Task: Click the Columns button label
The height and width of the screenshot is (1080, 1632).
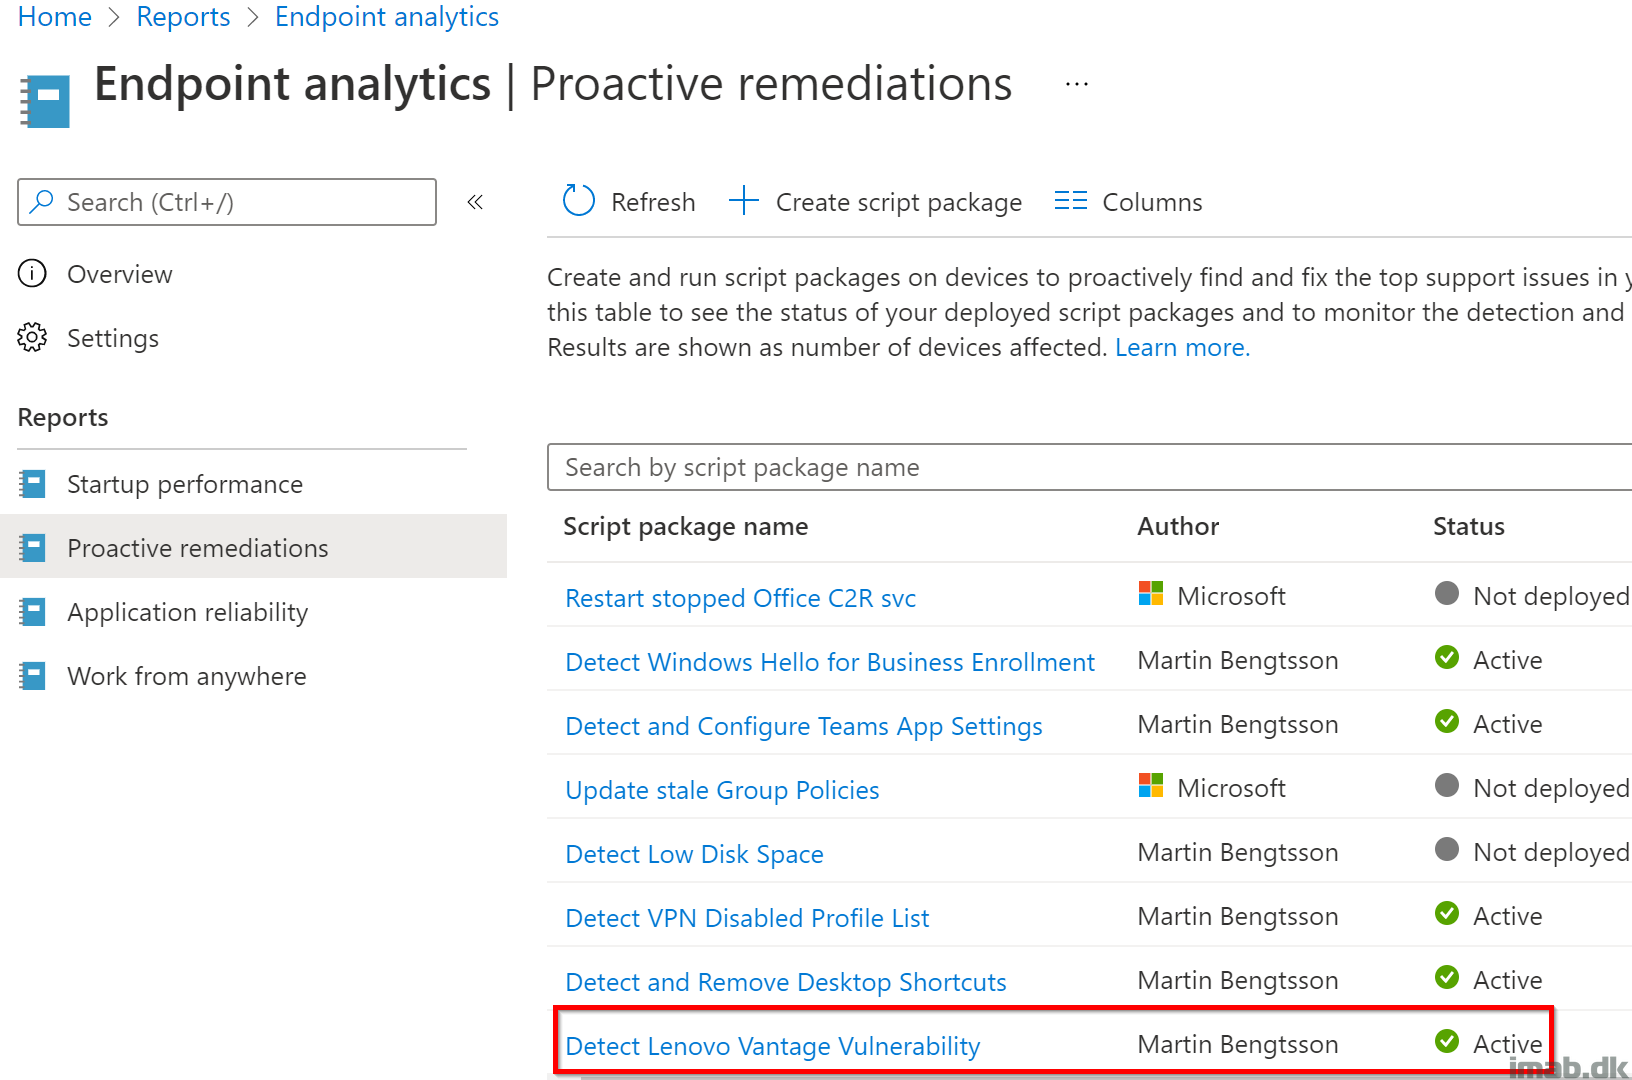Action: [1152, 202]
